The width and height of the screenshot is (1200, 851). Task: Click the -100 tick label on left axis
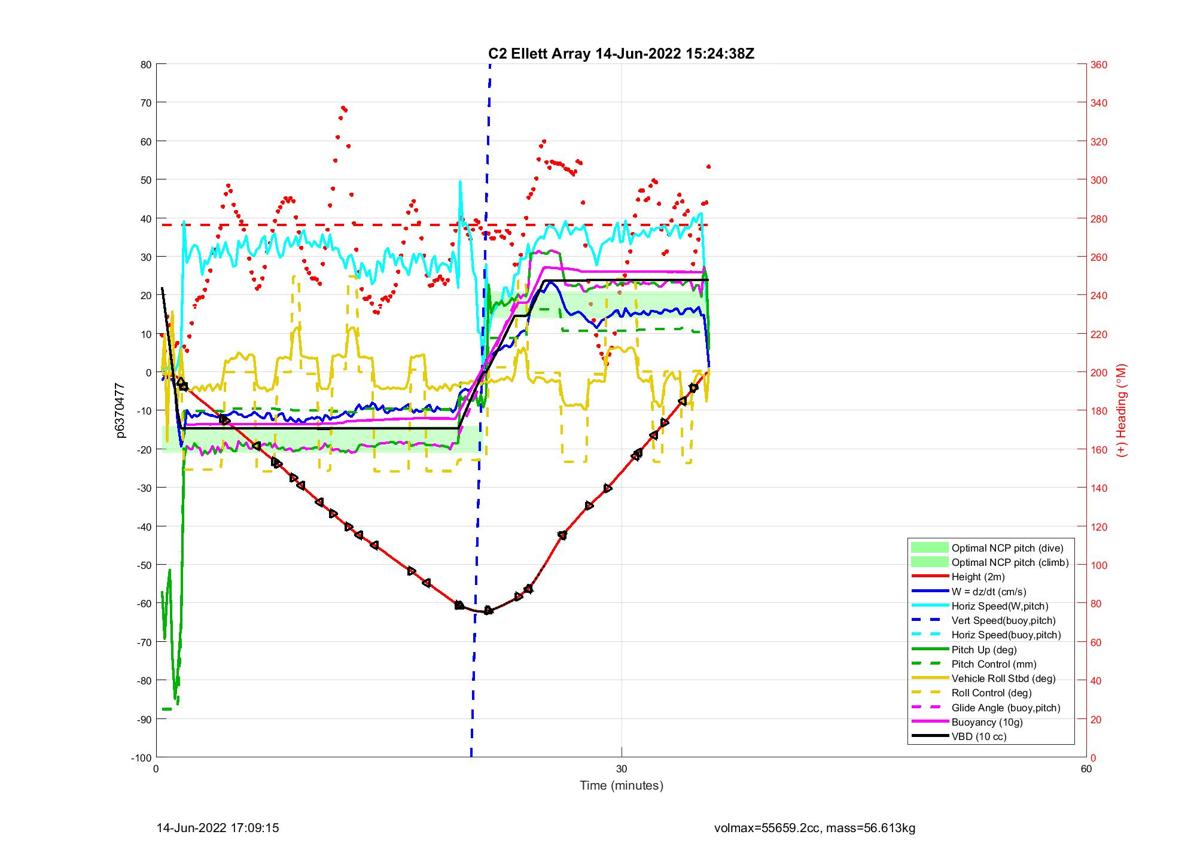coord(140,758)
